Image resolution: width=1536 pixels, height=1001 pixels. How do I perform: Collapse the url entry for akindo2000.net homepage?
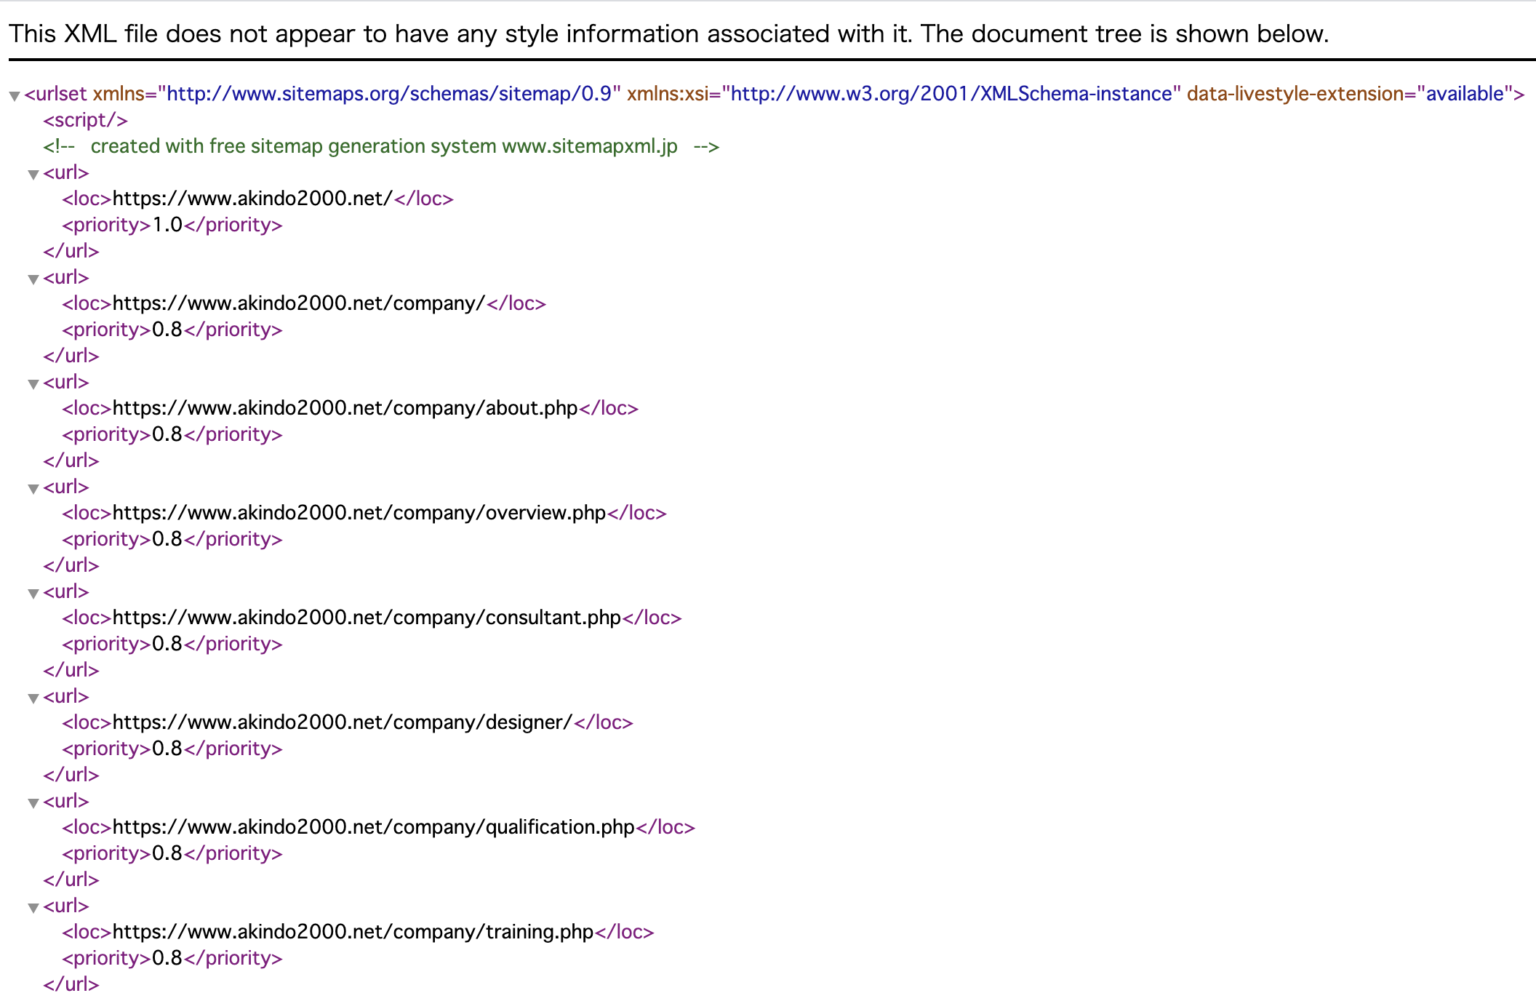click(x=33, y=174)
